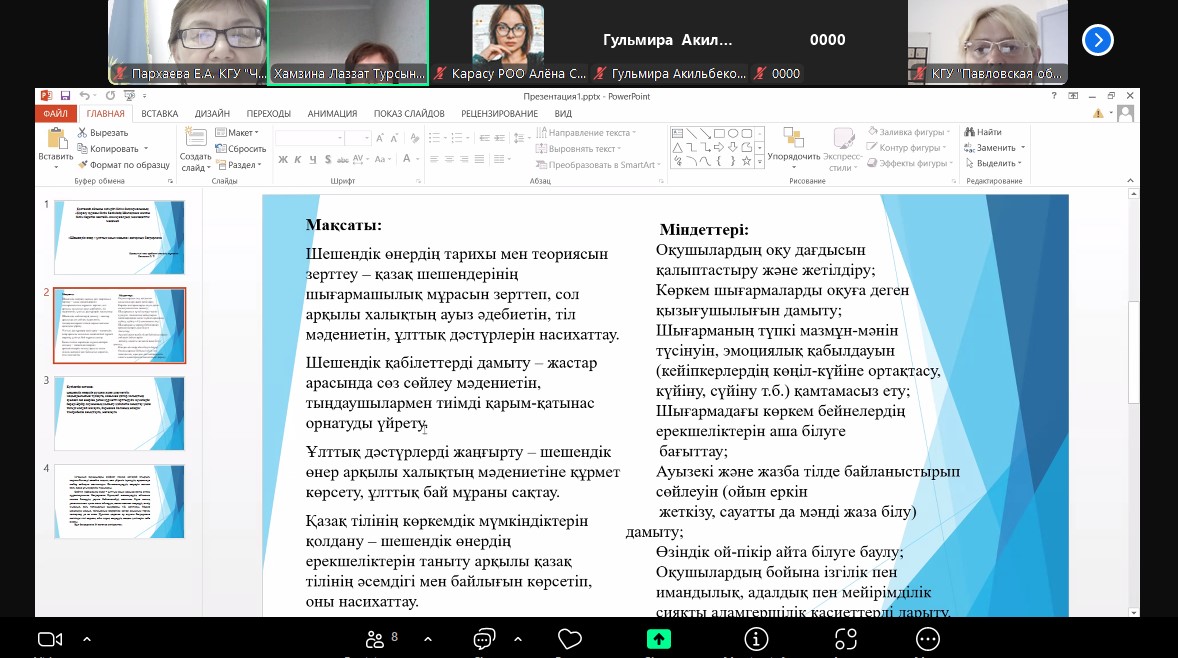Select slide 3 thumbnail in panel

coord(119,413)
